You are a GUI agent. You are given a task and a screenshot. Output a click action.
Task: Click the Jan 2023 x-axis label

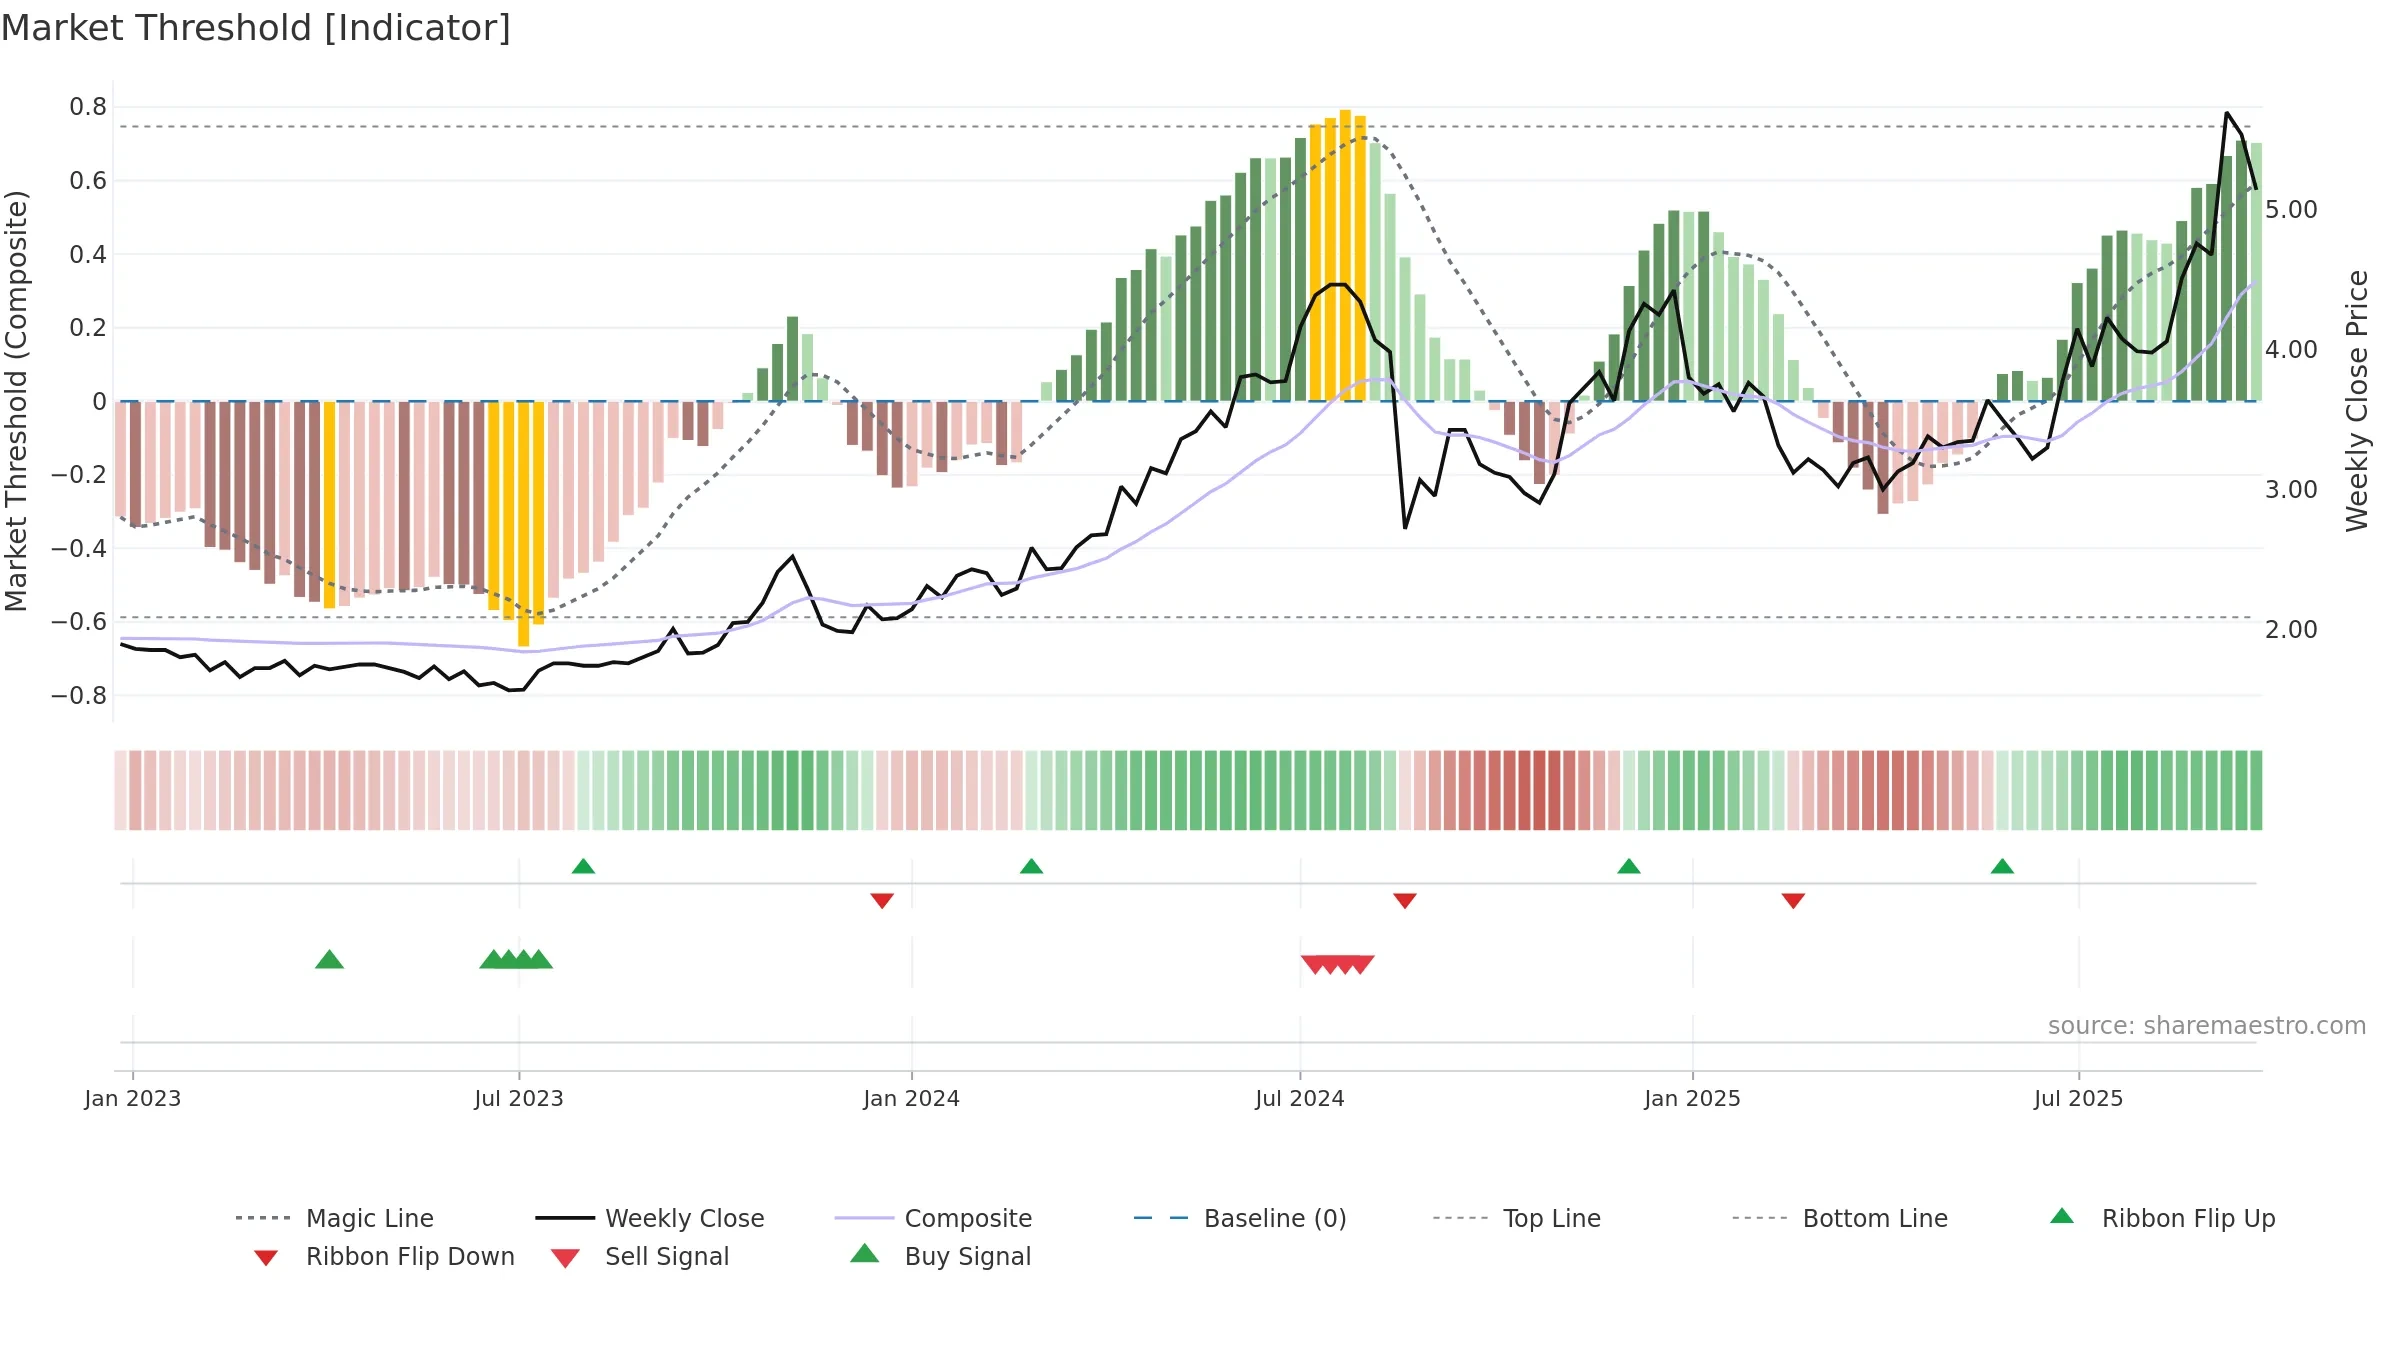tap(133, 1098)
